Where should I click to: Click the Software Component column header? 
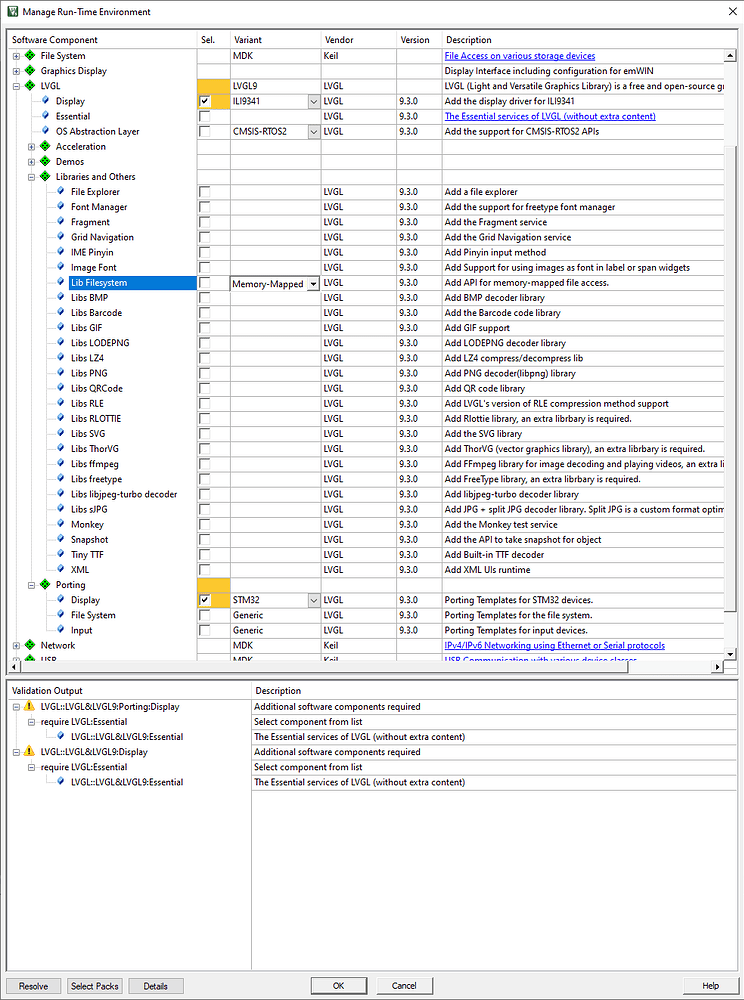101,40
